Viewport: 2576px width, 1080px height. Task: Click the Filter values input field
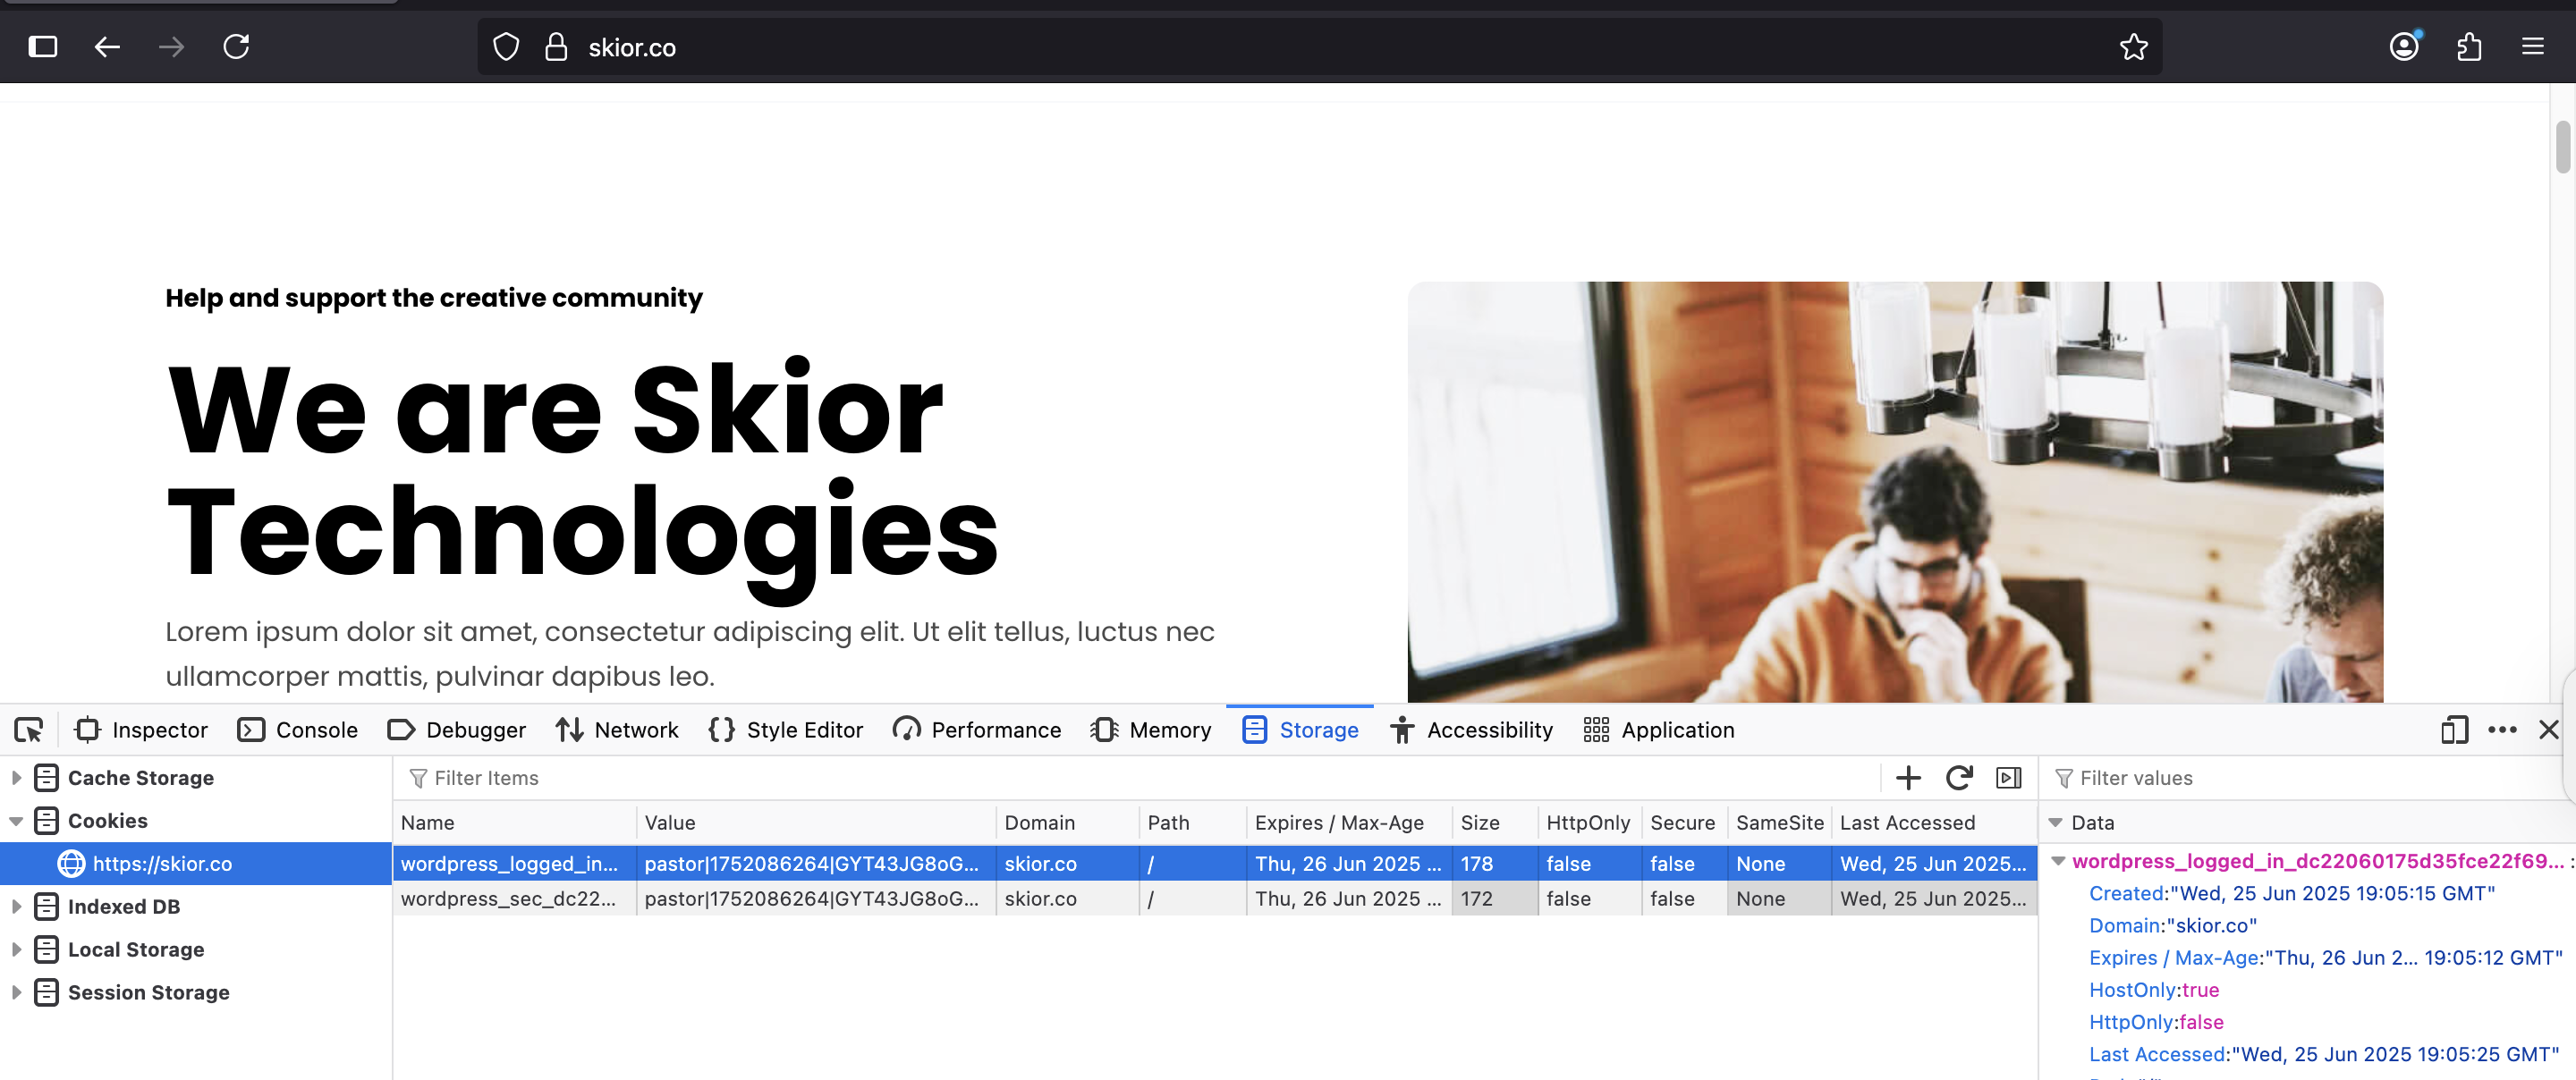2310,778
